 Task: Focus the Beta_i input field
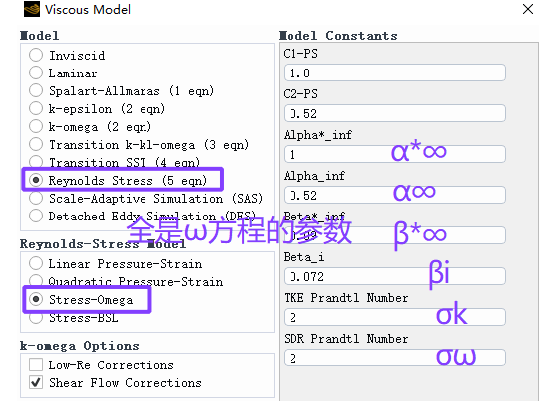click(x=395, y=276)
